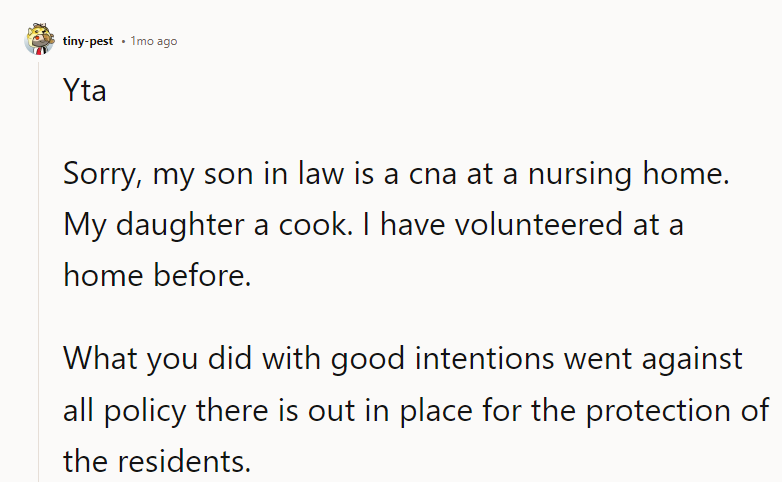Click the "home before." text line

coord(157,275)
